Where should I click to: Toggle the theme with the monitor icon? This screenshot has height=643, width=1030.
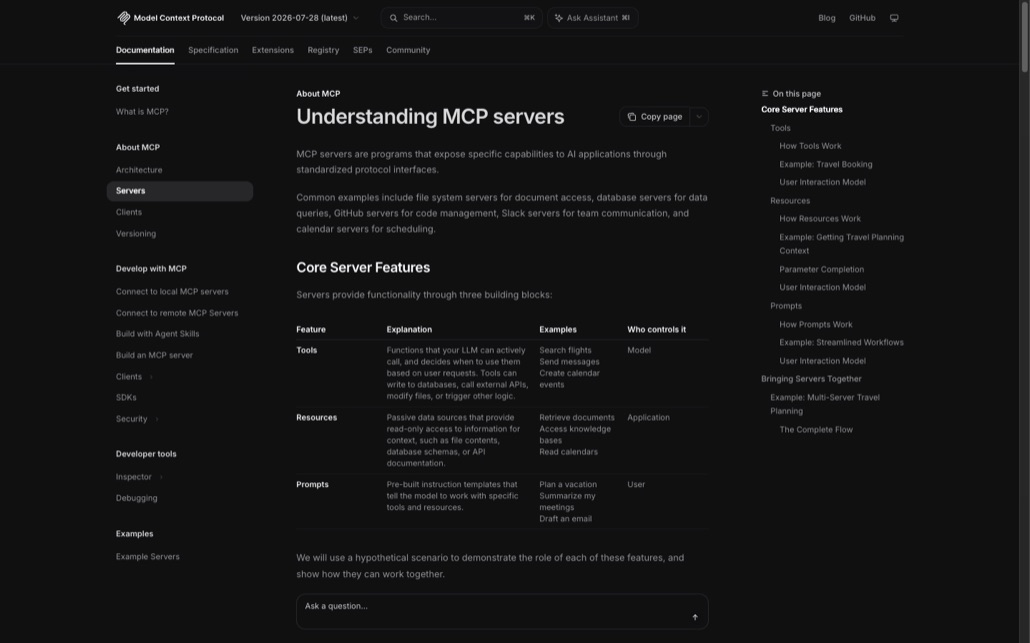[x=894, y=18]
